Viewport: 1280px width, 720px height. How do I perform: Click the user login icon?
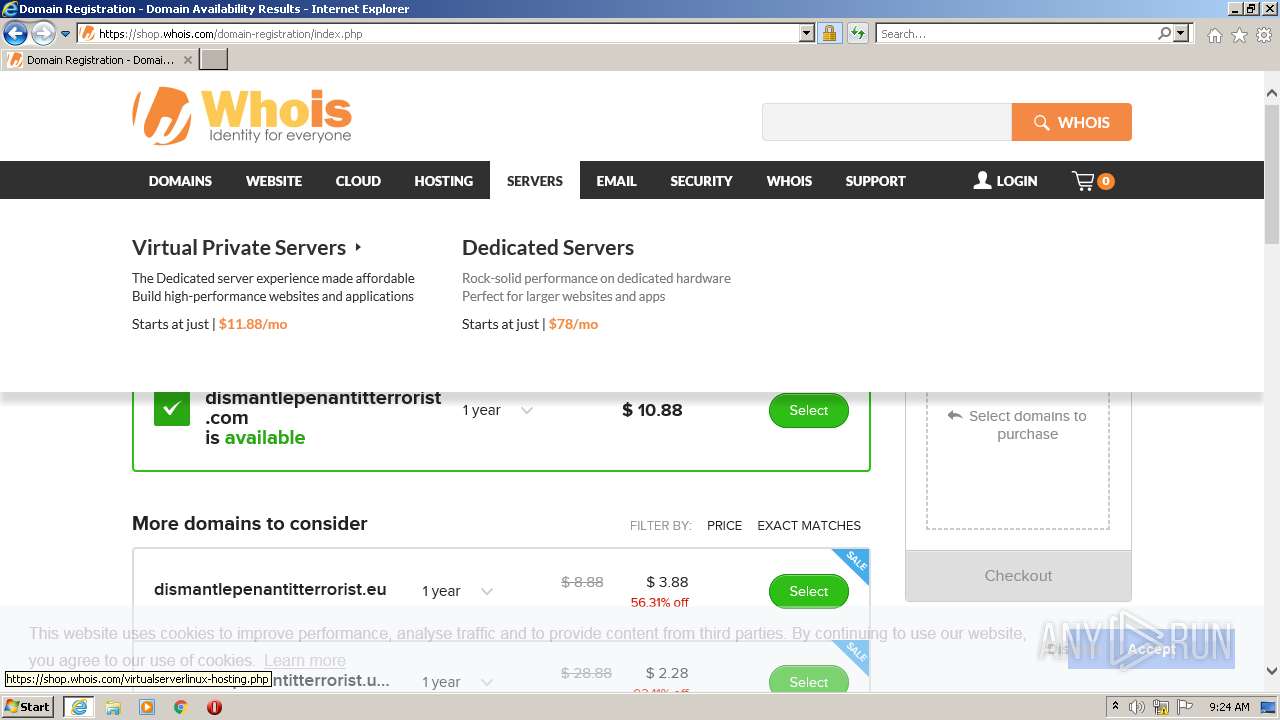click(x=982, y=180)
